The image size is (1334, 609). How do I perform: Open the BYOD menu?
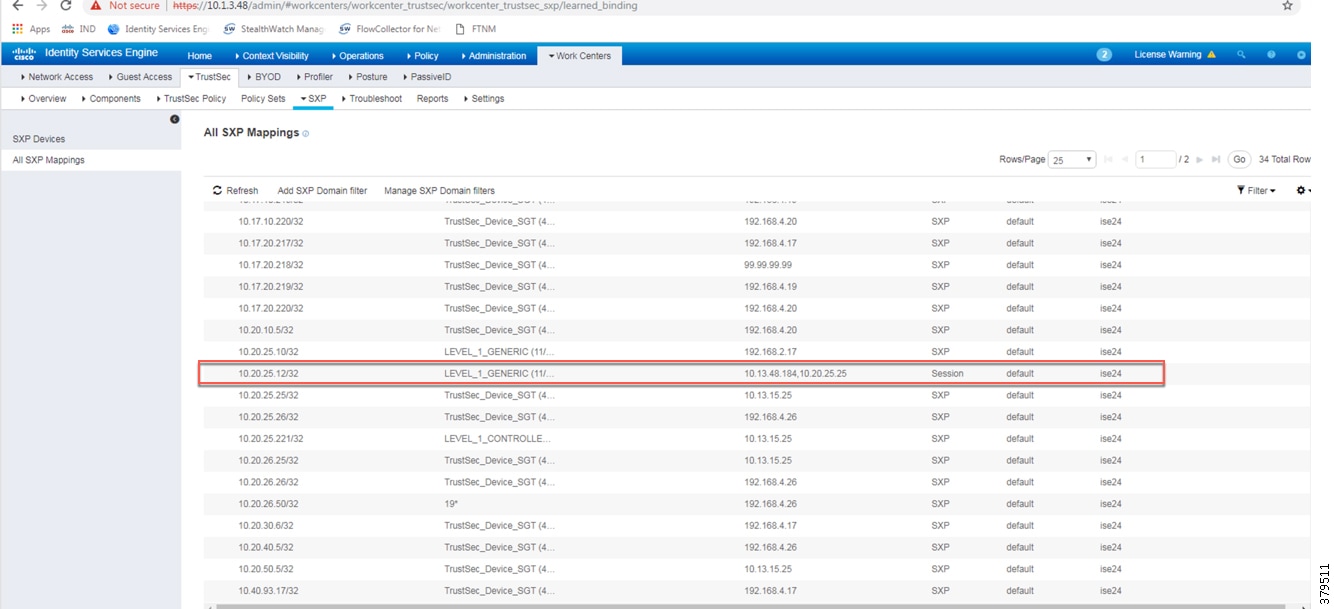263,77
